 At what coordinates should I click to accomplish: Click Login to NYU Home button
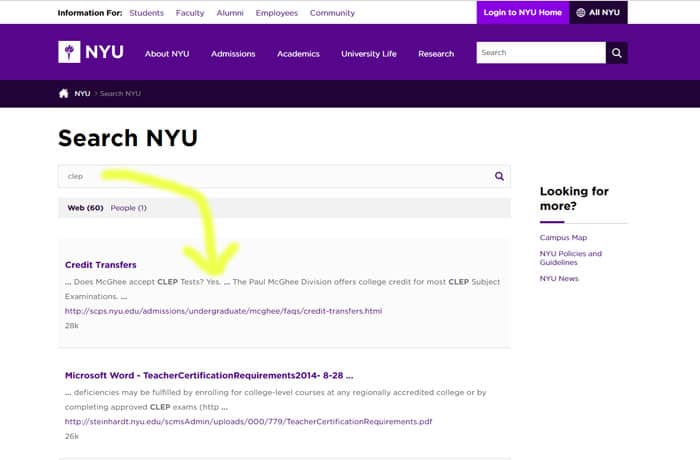coord(523,13)
